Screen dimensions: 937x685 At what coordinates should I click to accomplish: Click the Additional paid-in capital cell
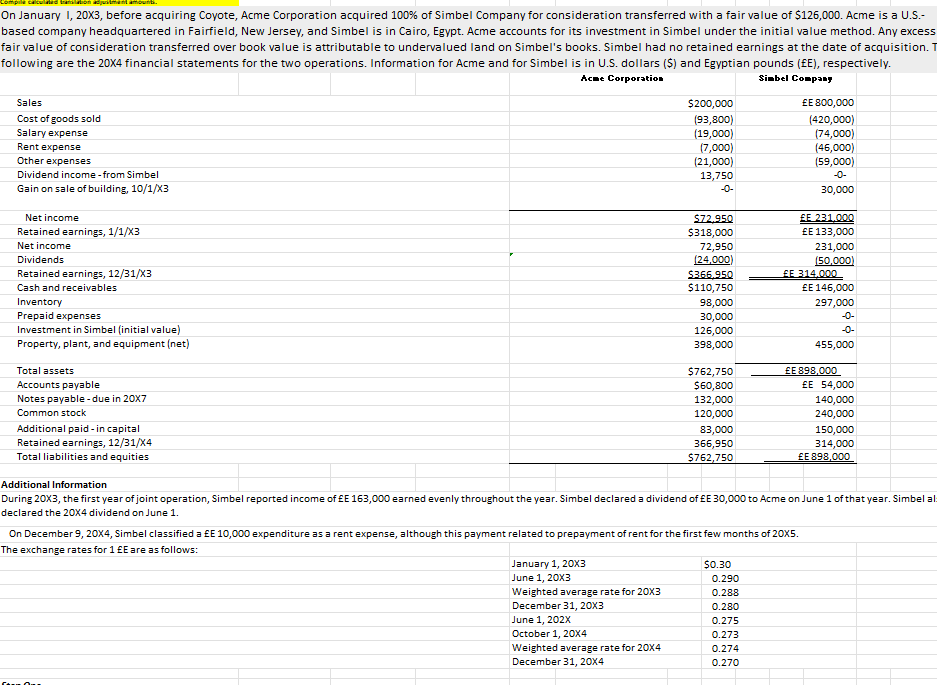(x=75, y=428)
